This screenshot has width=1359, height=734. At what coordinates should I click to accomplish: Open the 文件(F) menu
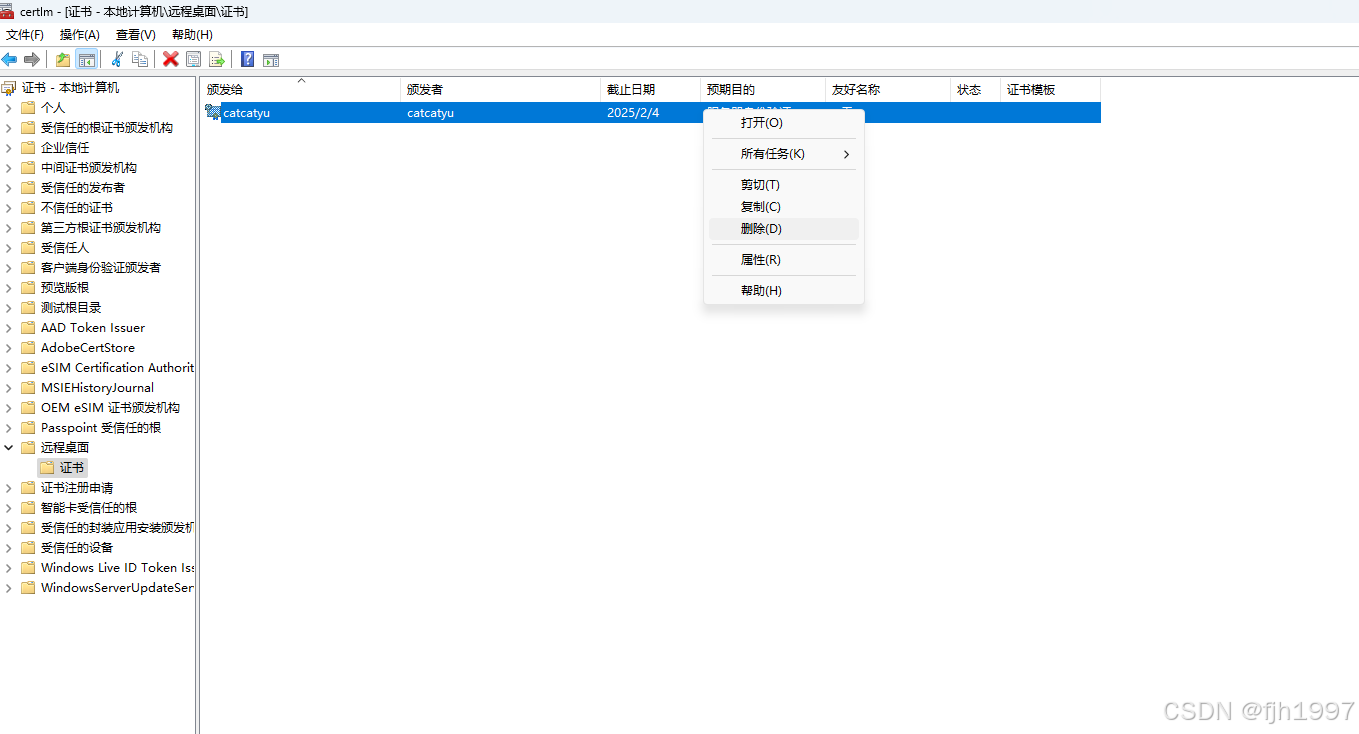click(25, 35)
